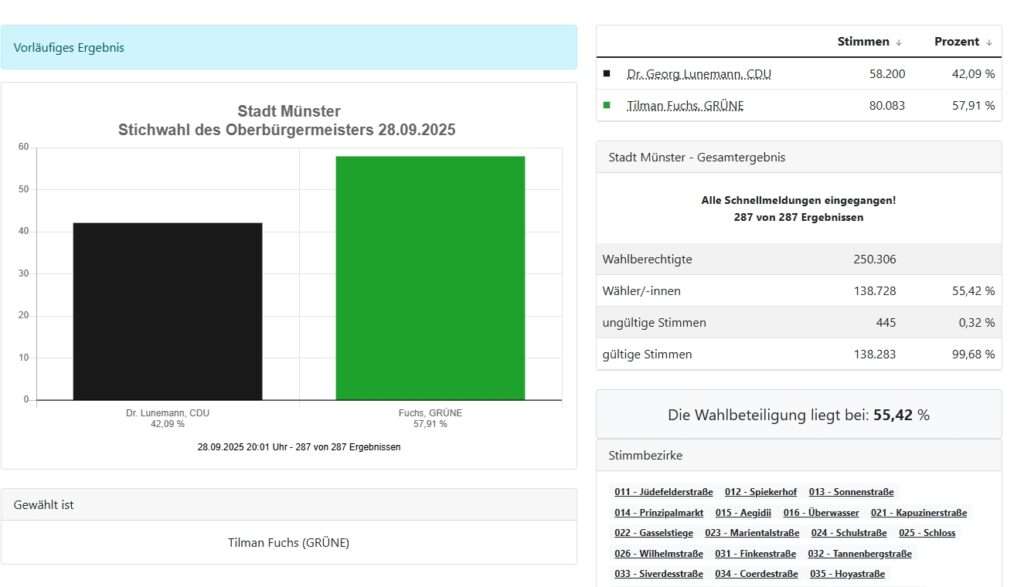The image size is (1024, 587).
Task: Click the Vorläufiges Ergebnis banner
Action: coord(288,47)
